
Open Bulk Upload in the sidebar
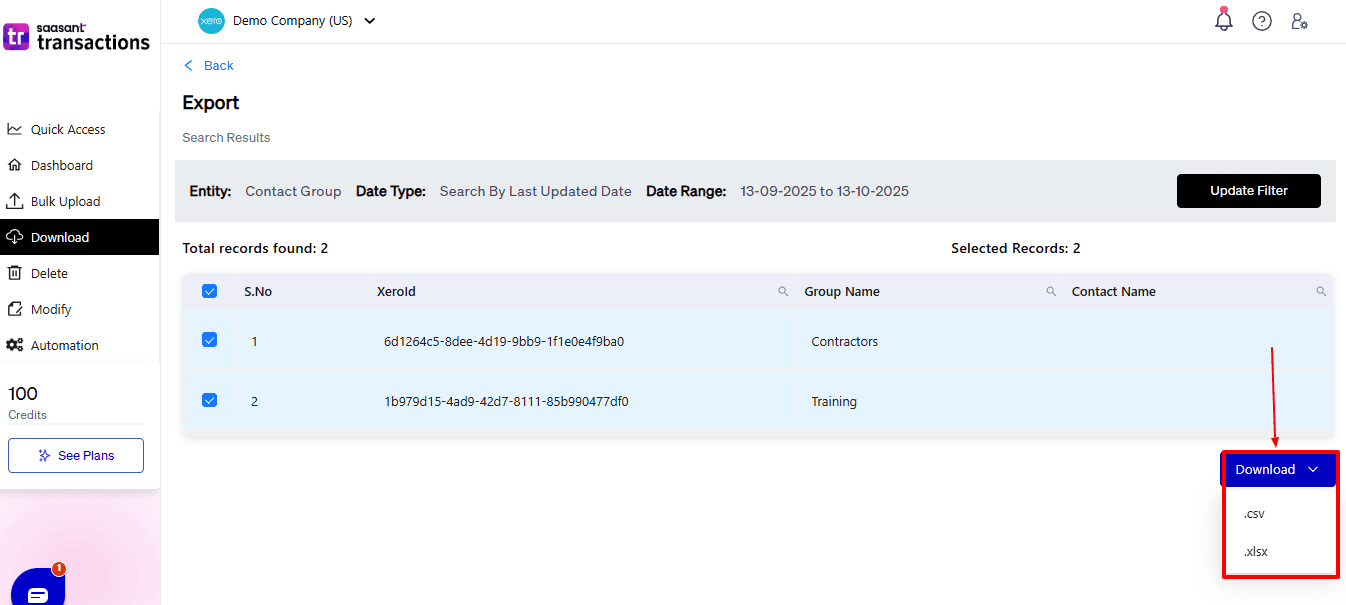click(66, 202)
